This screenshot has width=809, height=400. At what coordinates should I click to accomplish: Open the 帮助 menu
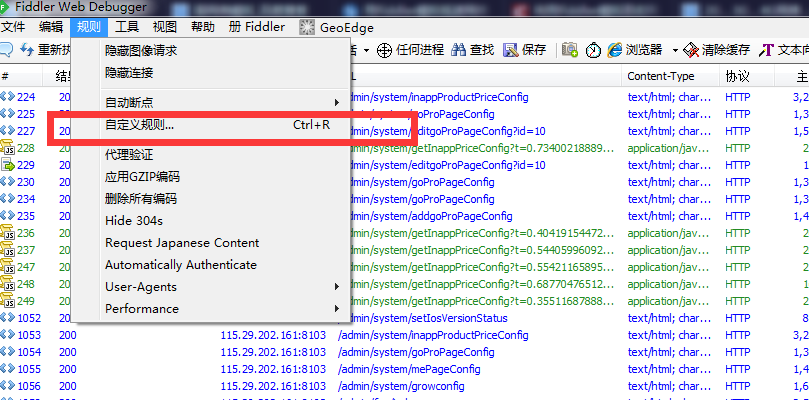point(203,27)
